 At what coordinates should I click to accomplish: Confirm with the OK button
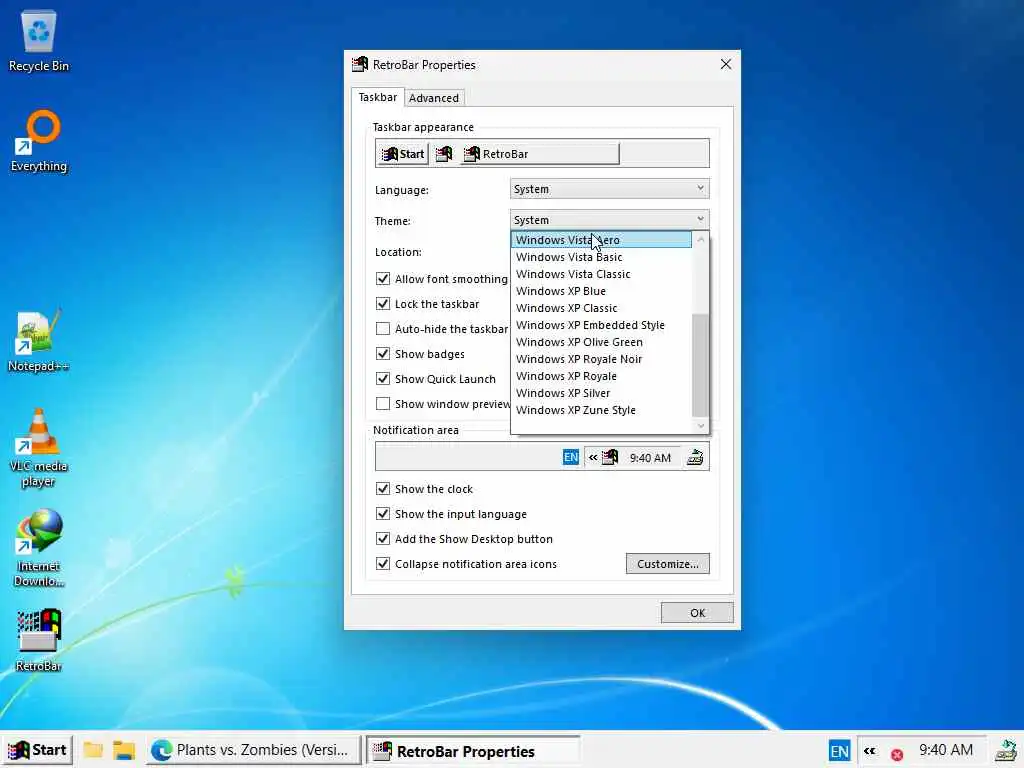pyautogui.click(x=697, y=613)
